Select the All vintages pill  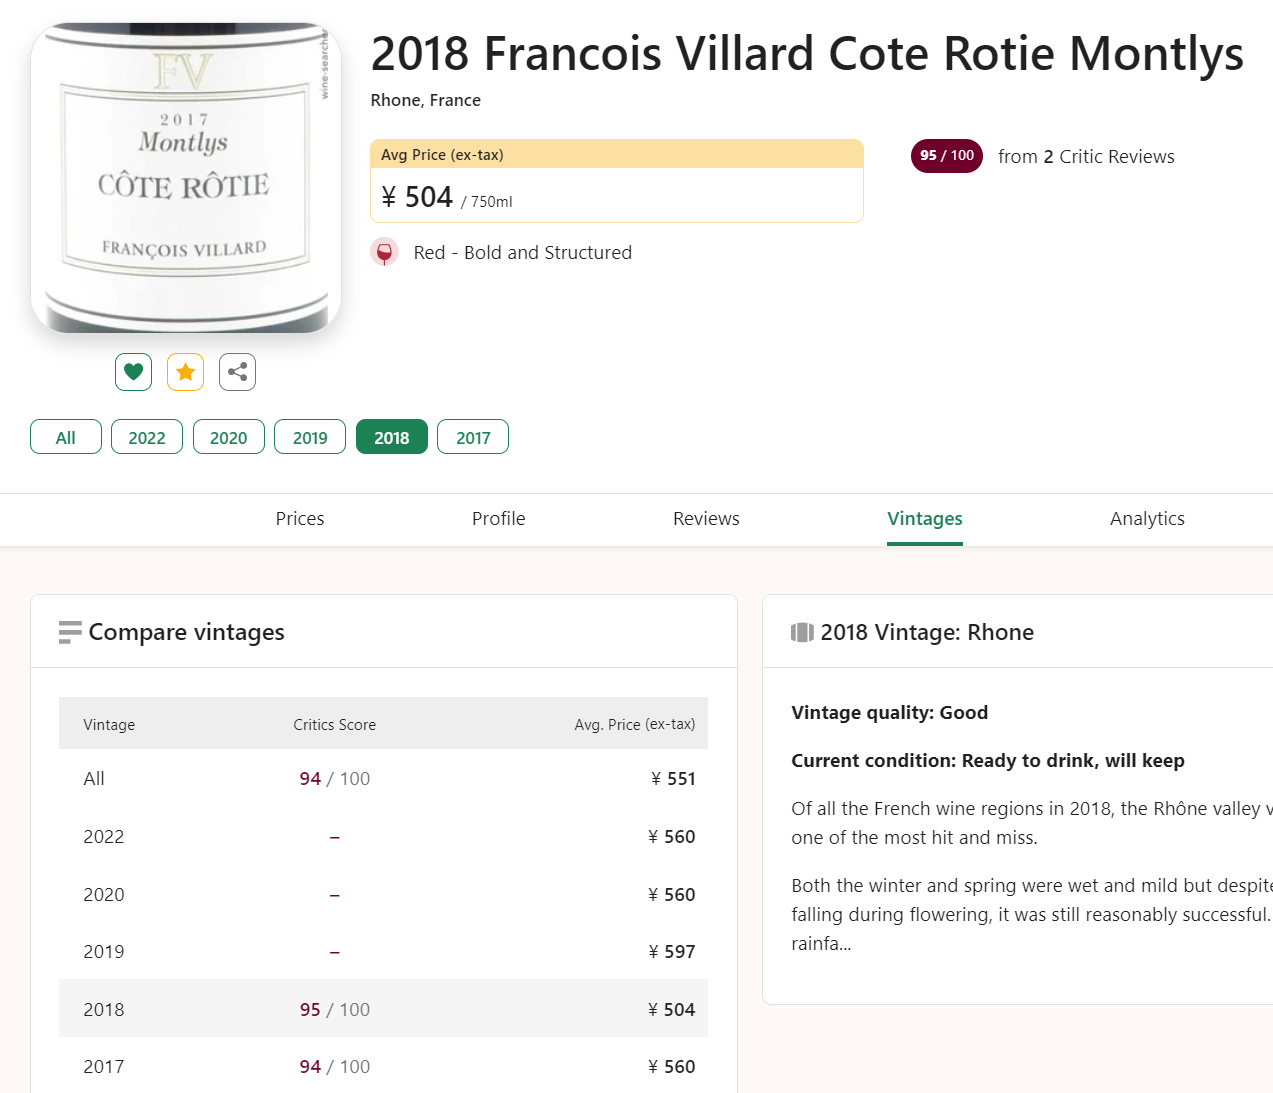(x=66, y=437)
